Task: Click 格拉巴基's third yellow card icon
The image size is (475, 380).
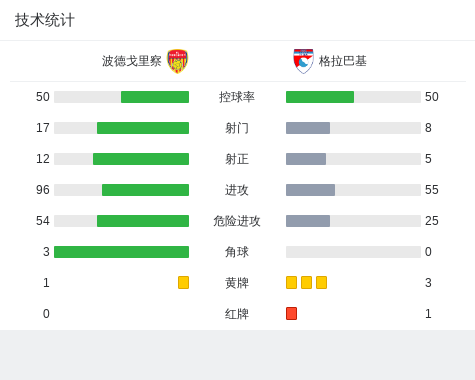Action: (321, 282)
